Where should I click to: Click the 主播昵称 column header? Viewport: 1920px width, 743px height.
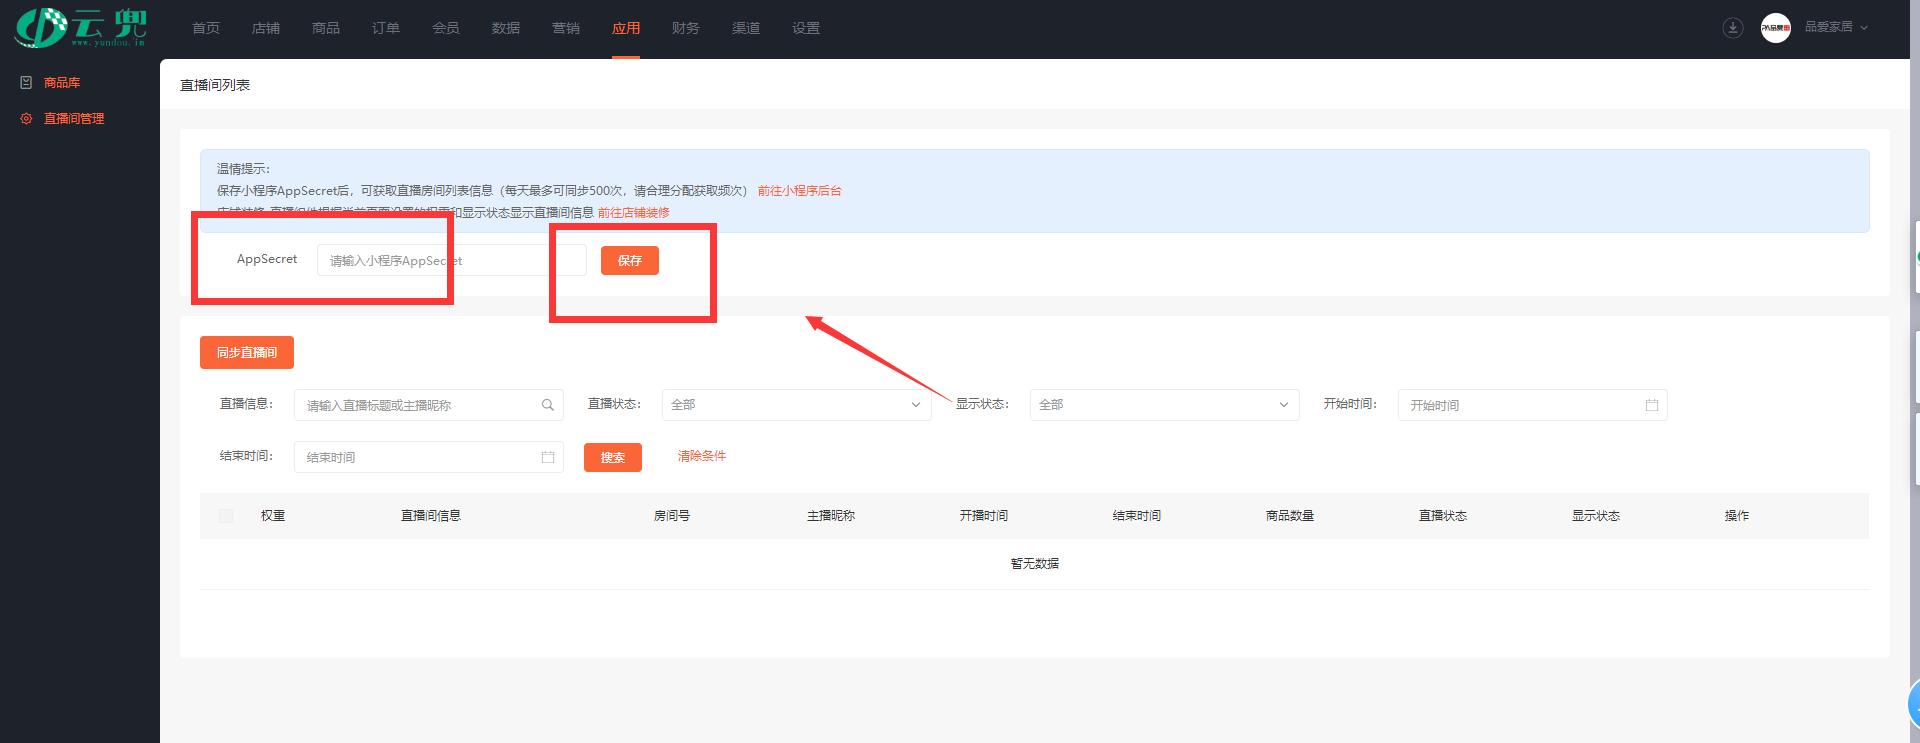coord(831,516)
